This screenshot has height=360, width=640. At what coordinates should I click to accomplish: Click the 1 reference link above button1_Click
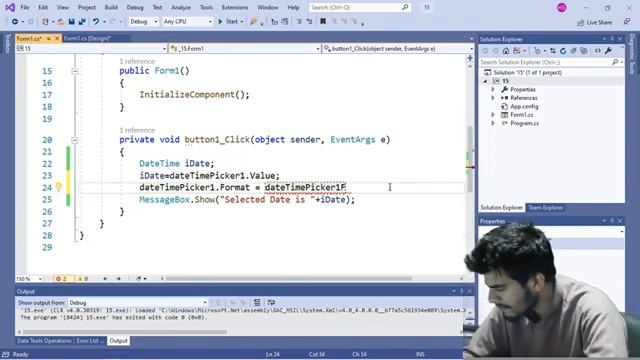(137, 130)
